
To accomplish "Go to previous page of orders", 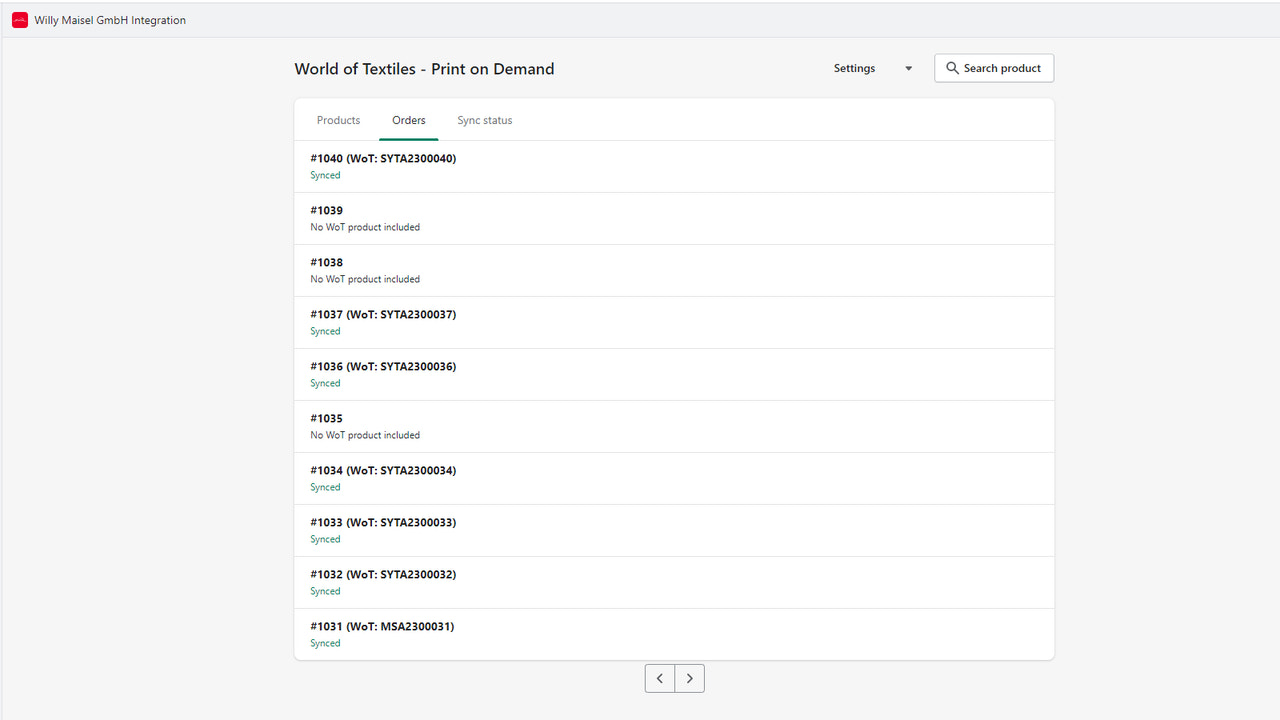I will coord(660,678).
